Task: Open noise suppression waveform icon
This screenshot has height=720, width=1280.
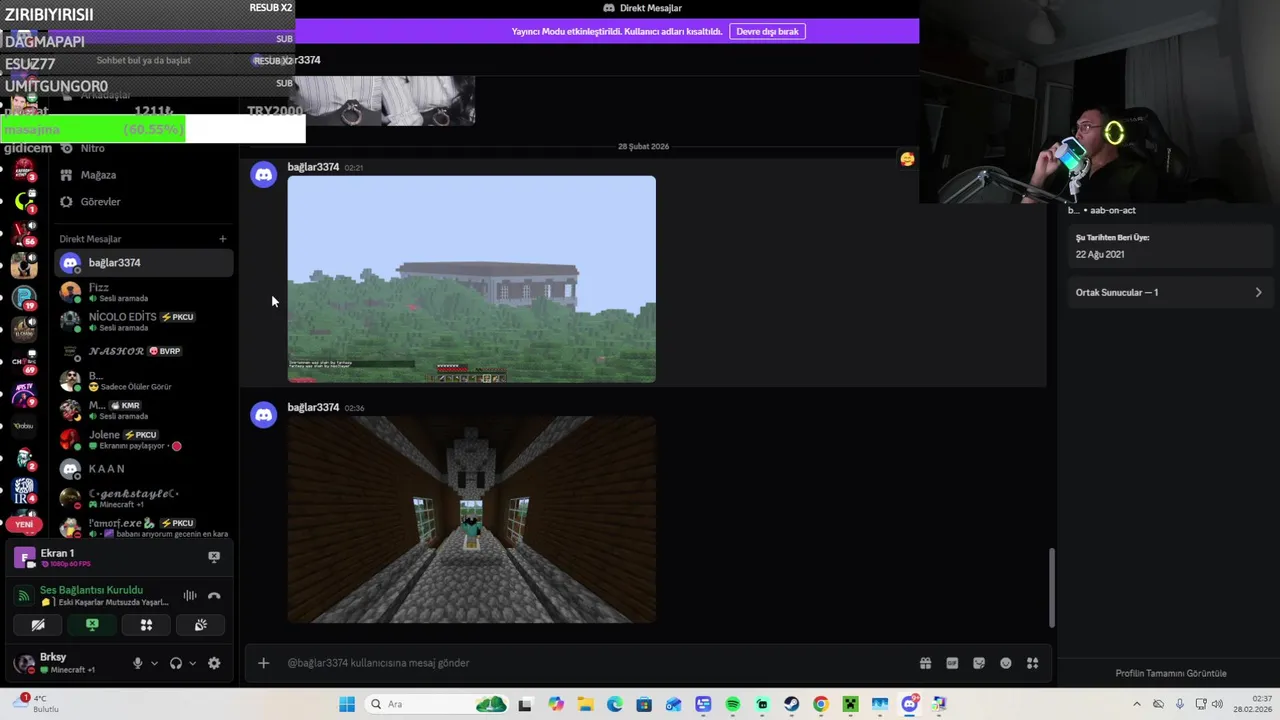Action: coord(190,595)
